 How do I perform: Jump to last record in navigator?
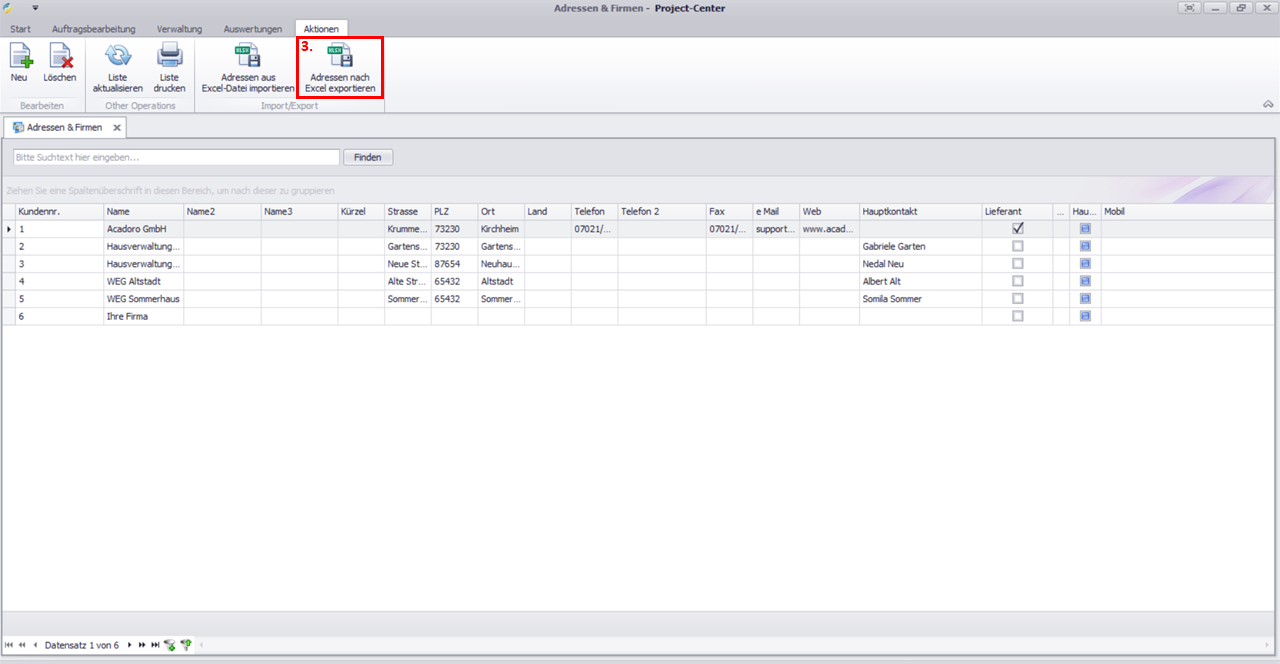pyautogui.click(x=155, y=645)
